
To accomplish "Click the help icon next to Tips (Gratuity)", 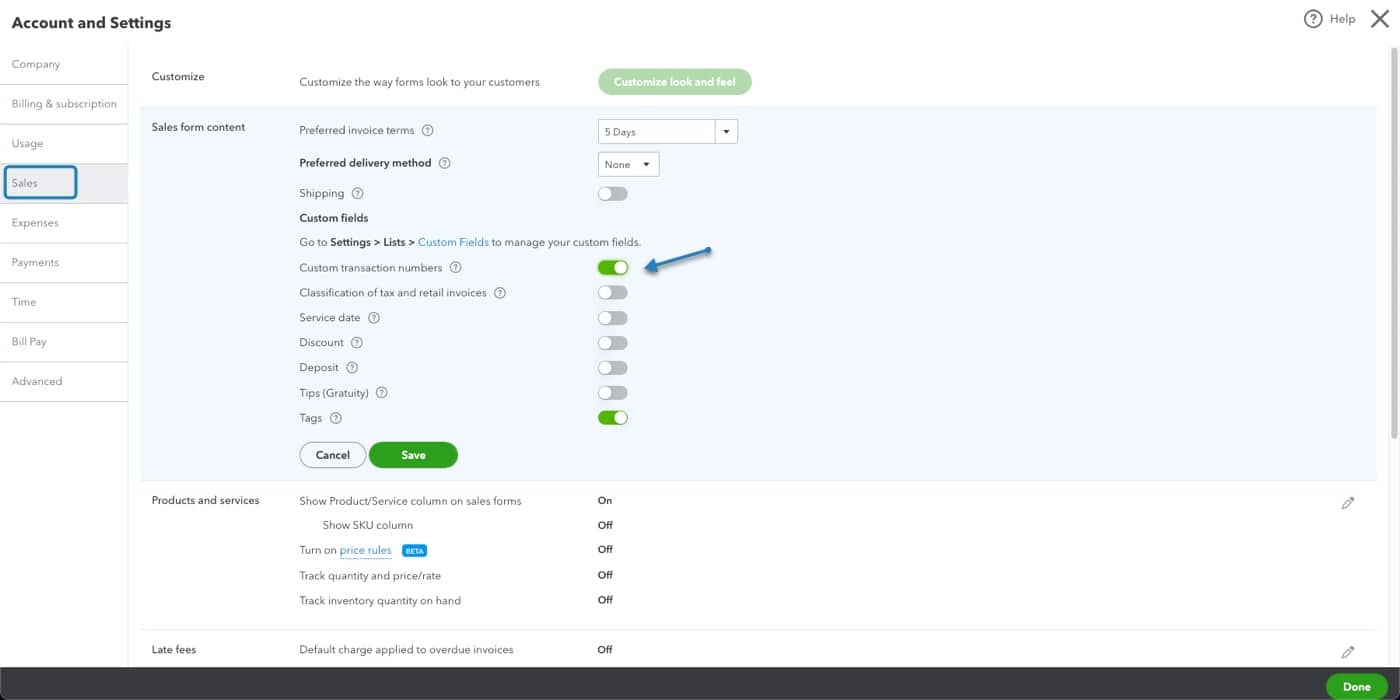I will pyautogui.click(x=381, y=393).
